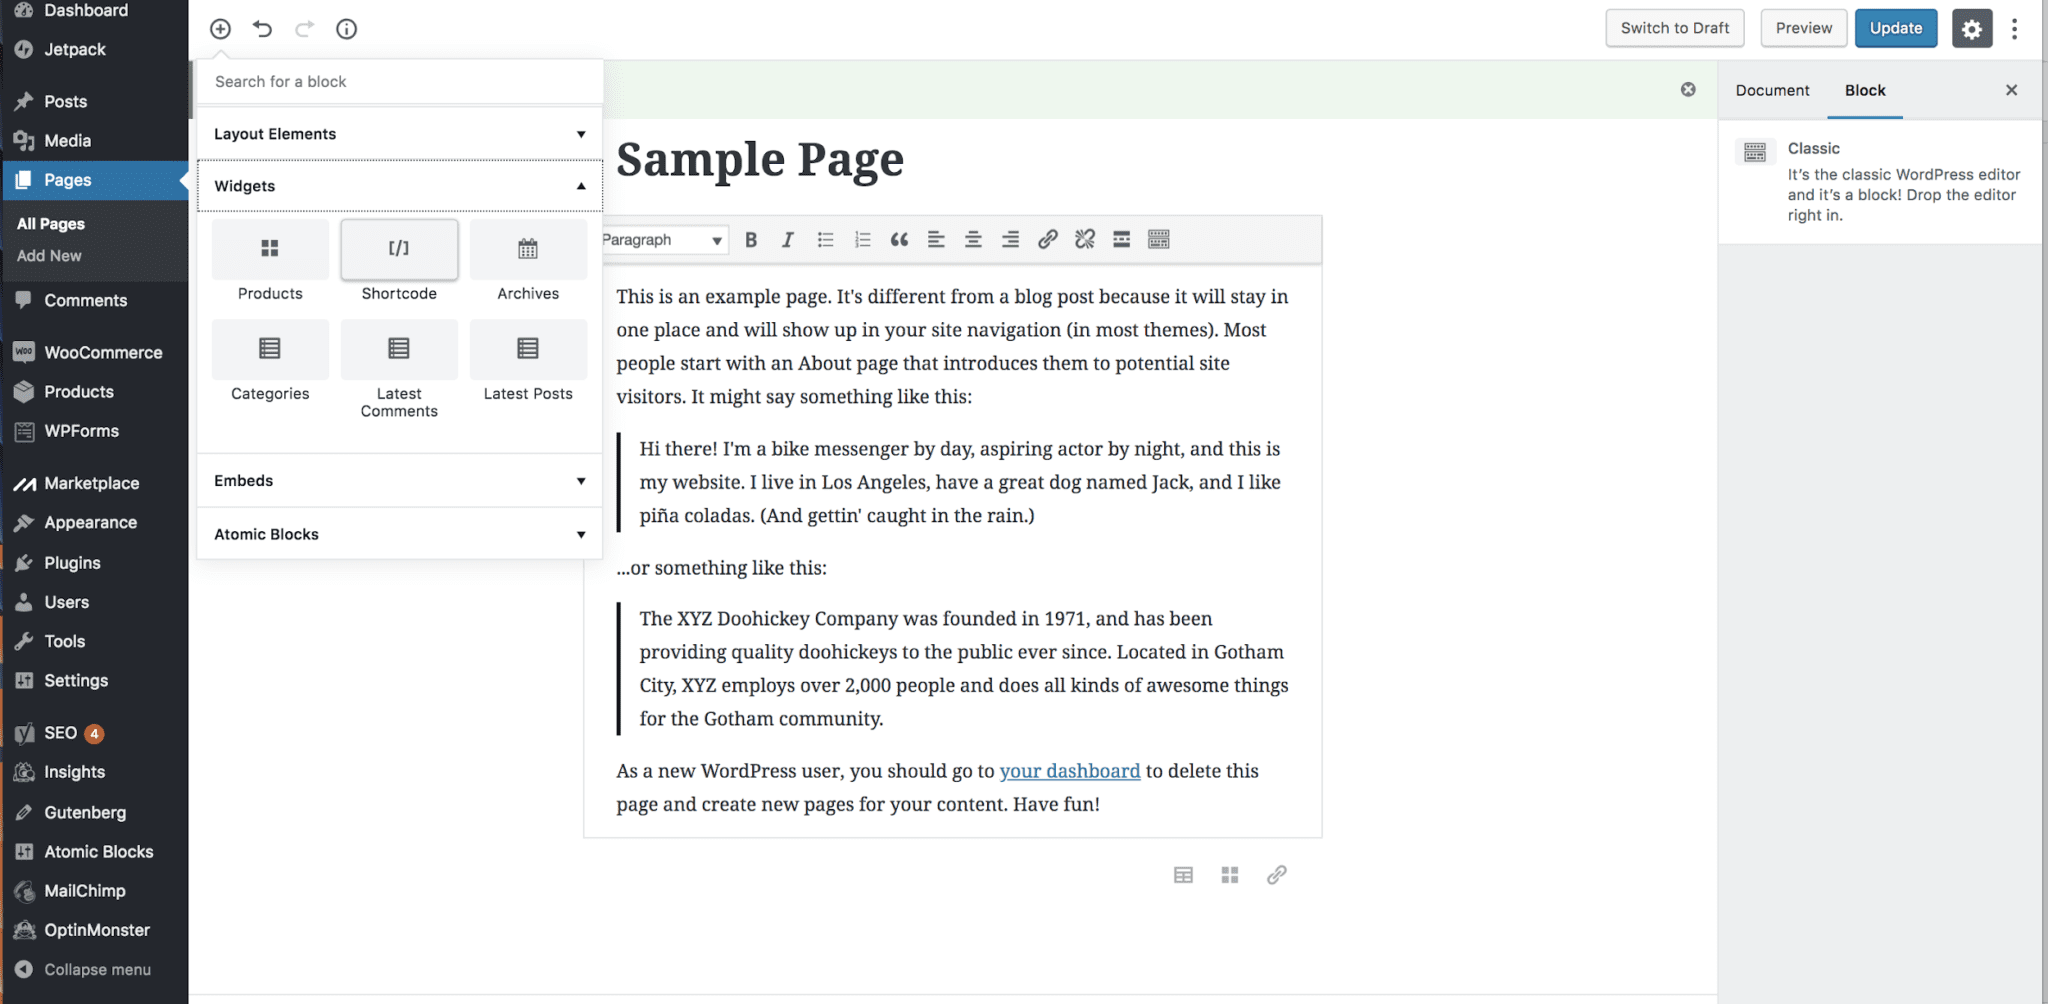2048x1004 pixels.
Task: Remove link with the unlink tool
Action: click(1084, 239)
